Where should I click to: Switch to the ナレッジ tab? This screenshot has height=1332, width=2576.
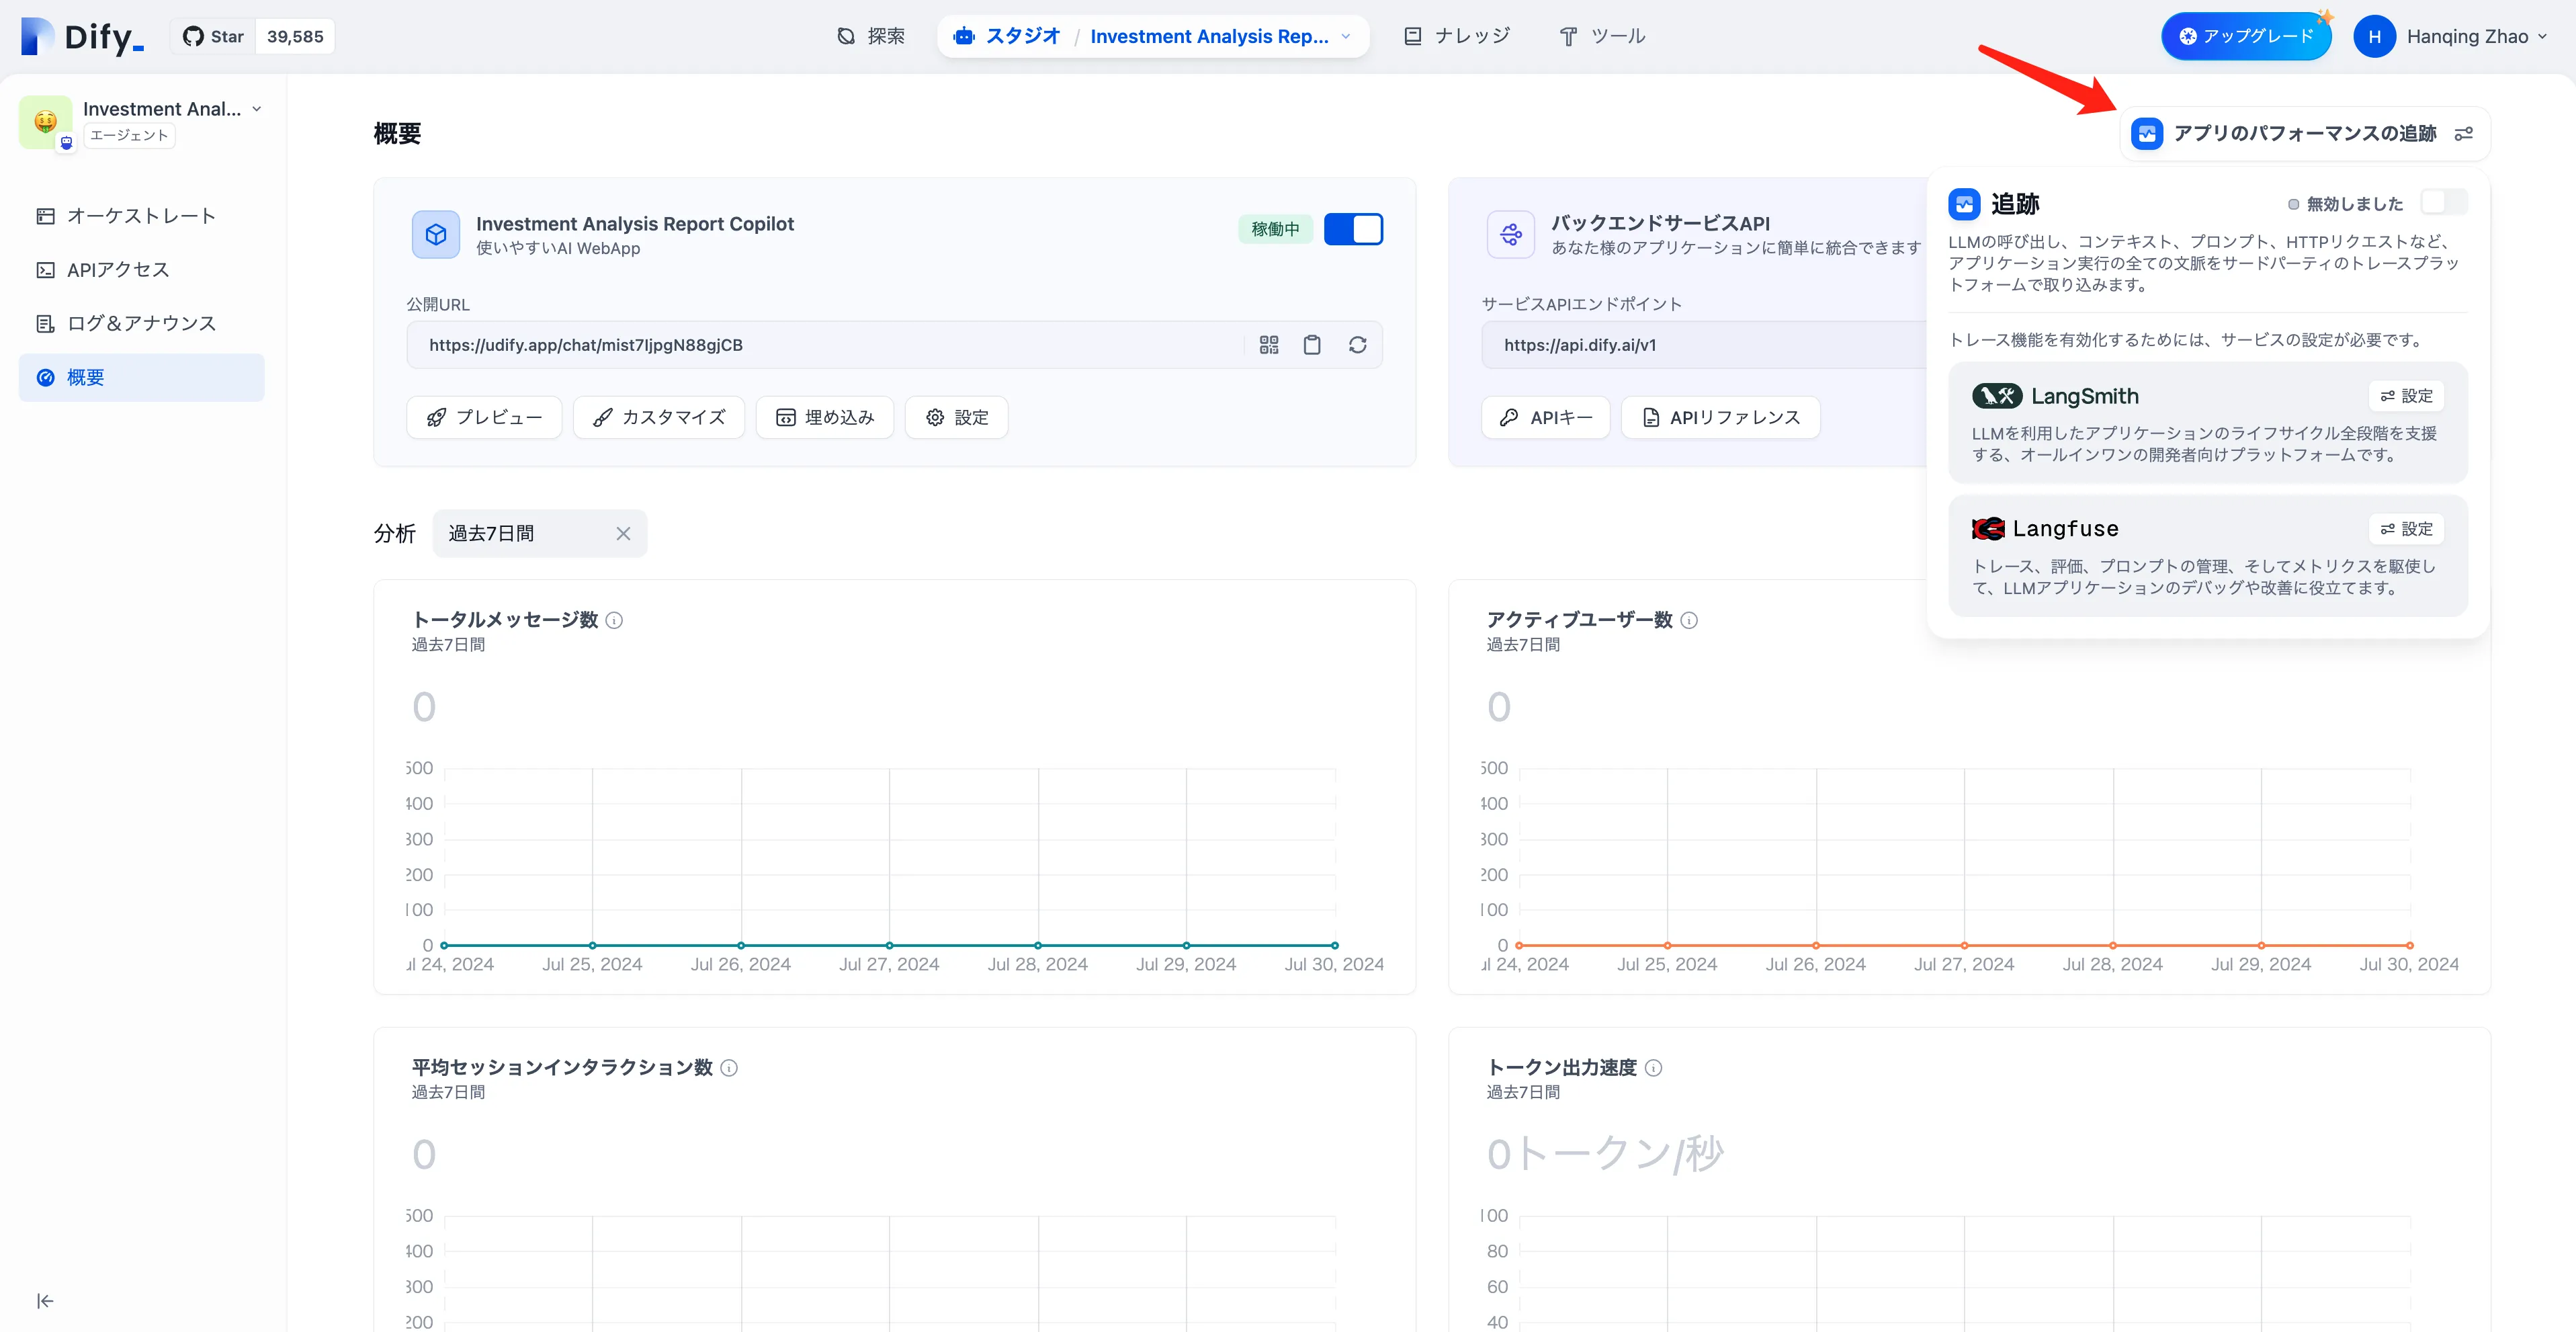1457,37
